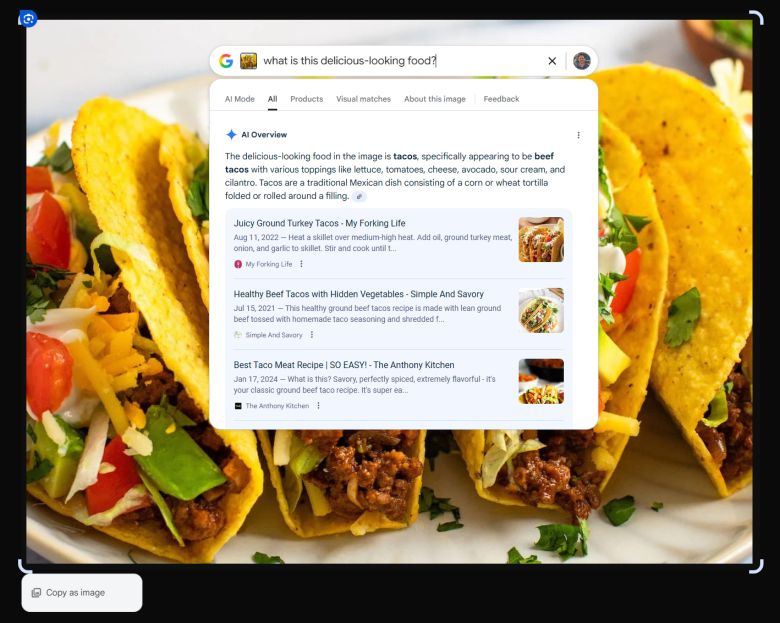780x623 pixels.
Task: Open the More options menu beside The Anthony Kitchen
Action: pyautogui.click(x=318, y=406)
